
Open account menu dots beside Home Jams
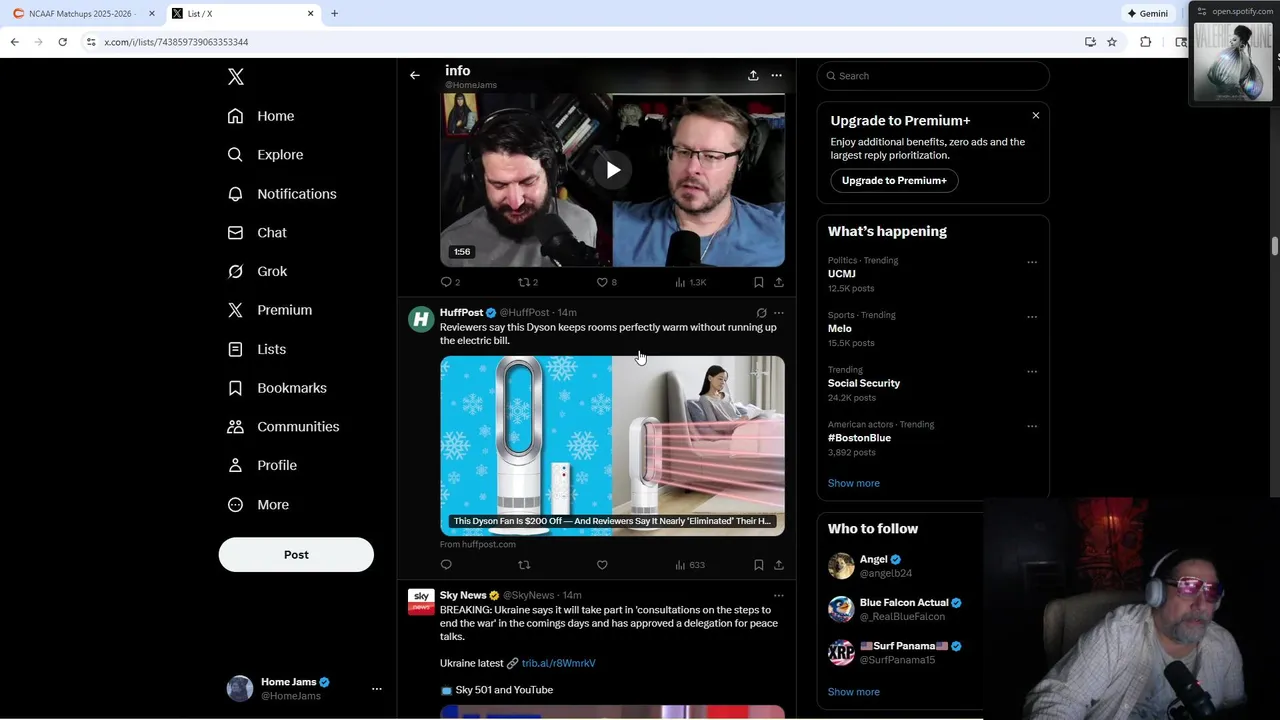377,689
